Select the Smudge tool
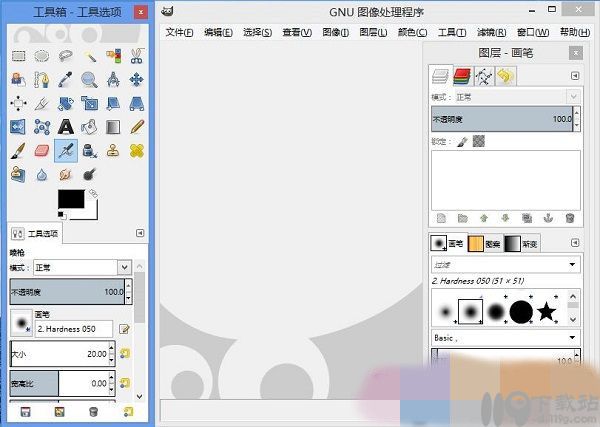Image resolution: width=600 pixels, height=427 pixels. tap(65, 175)
